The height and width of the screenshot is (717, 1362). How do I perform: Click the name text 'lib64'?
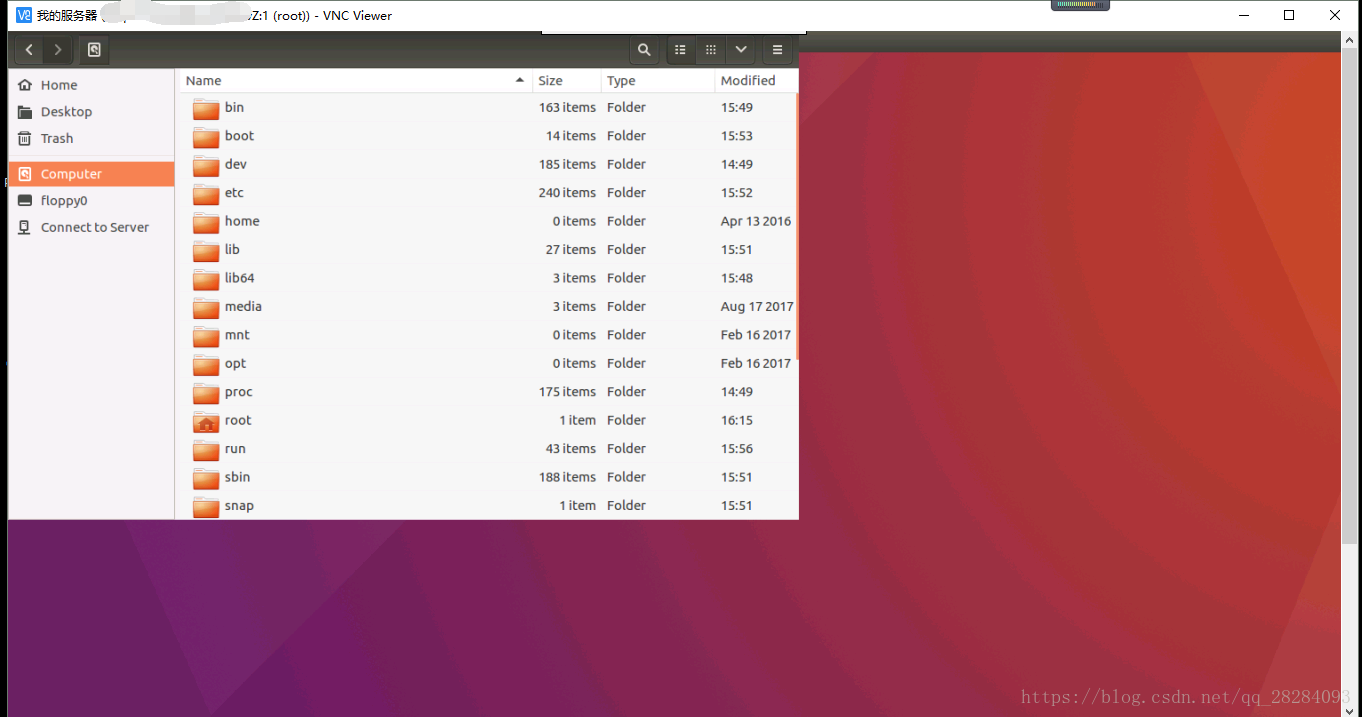[240, 278]
